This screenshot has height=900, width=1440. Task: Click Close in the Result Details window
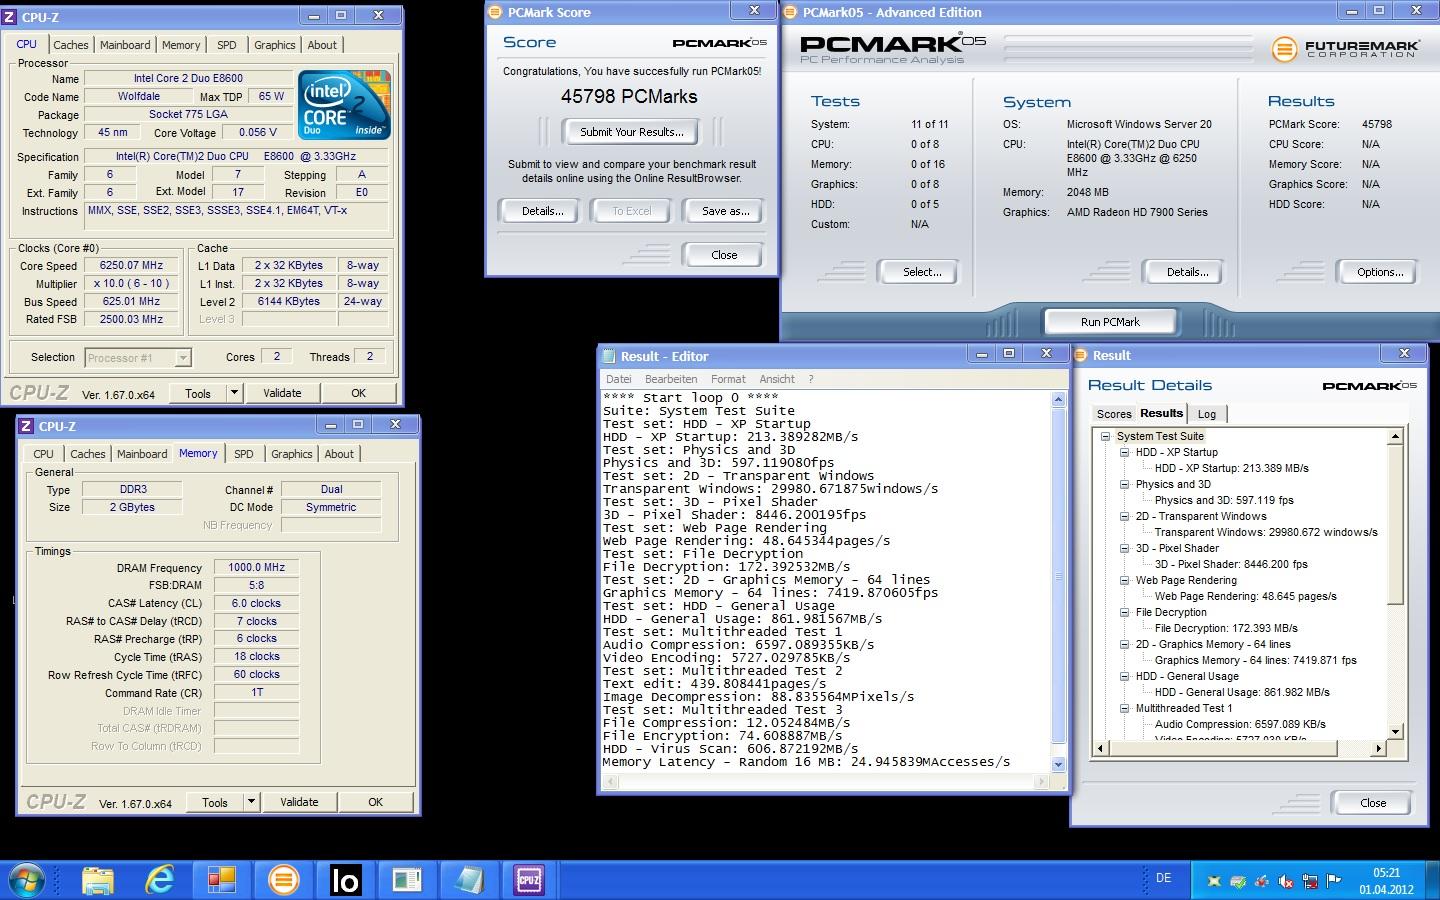click(1373, 803)
